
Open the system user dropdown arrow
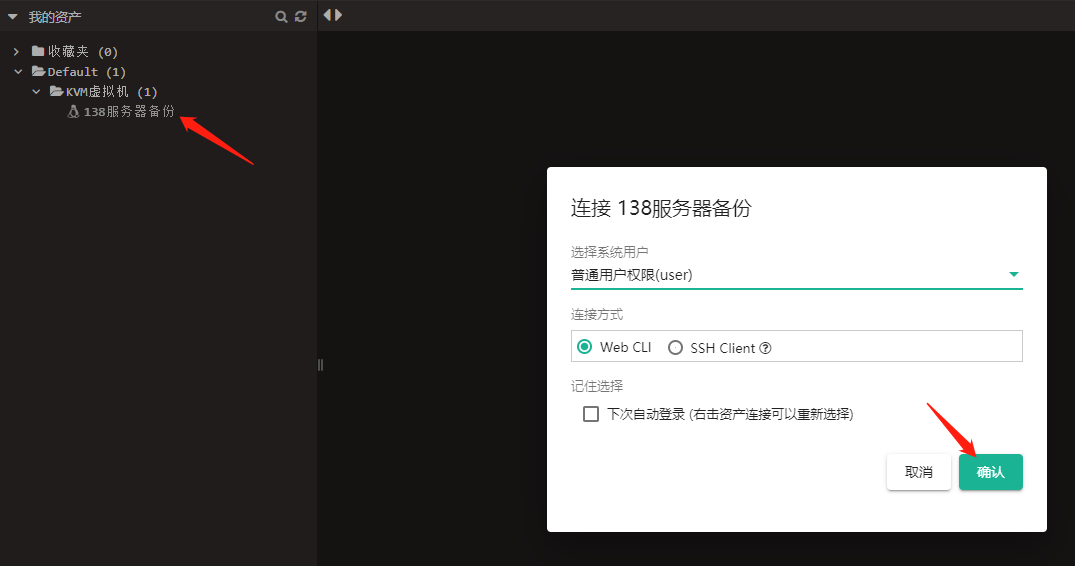[x=1013, y=274]
